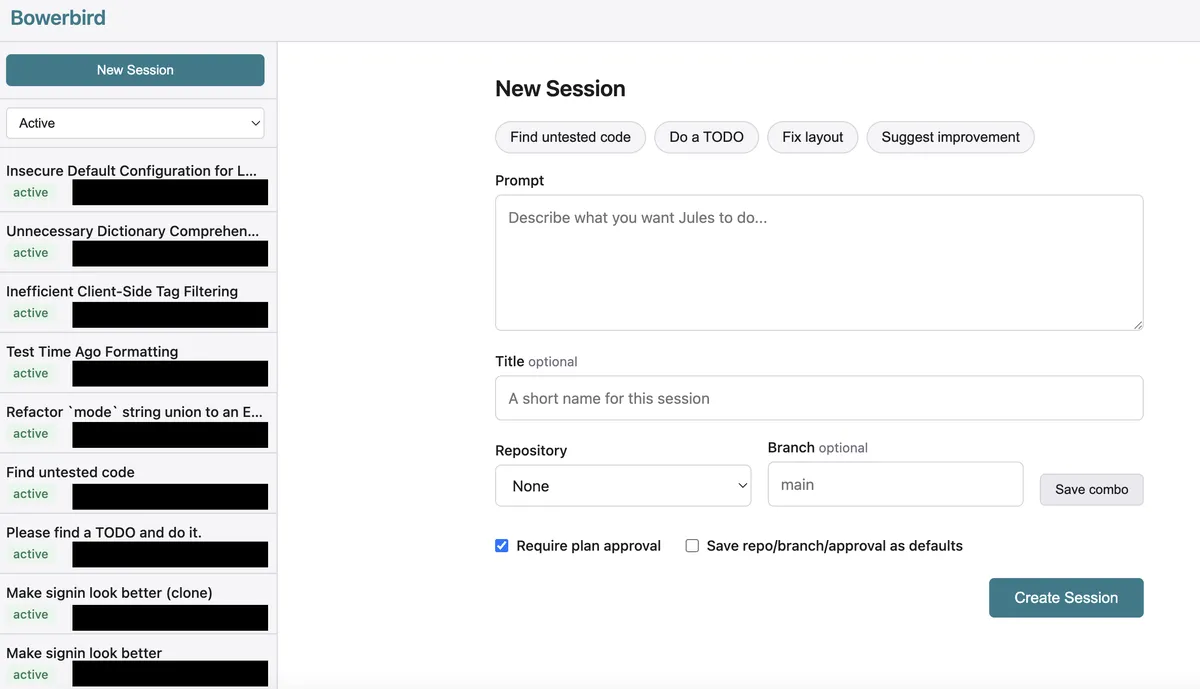This screenshot has width=1200, height=689.
Task: Click the Bowerbird logo title
Action: coord(58,18)
